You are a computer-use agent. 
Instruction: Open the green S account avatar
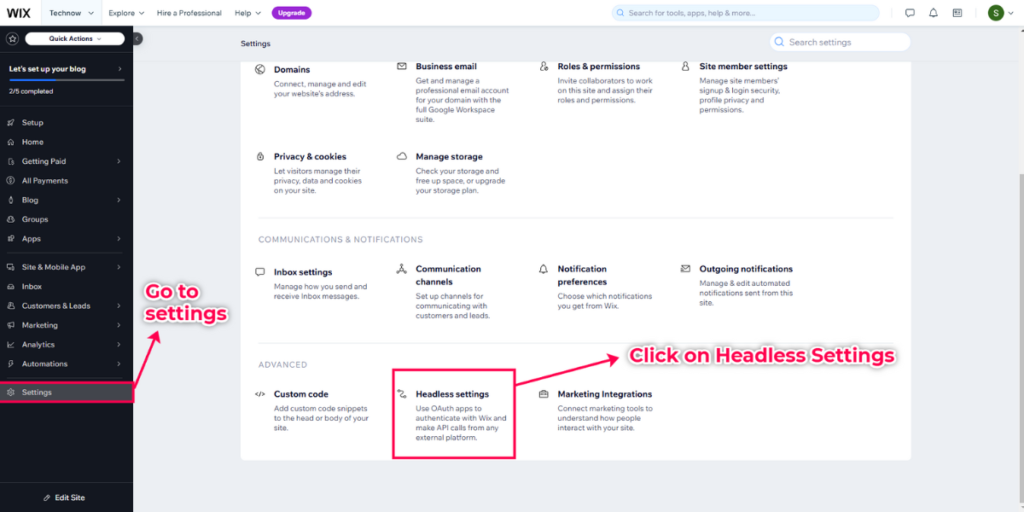[995, 13]
